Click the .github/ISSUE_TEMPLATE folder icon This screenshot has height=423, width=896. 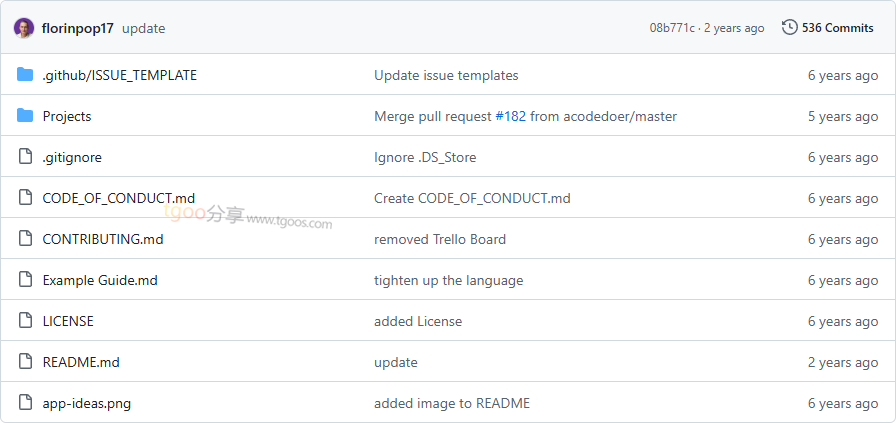[x=25, y=75]
